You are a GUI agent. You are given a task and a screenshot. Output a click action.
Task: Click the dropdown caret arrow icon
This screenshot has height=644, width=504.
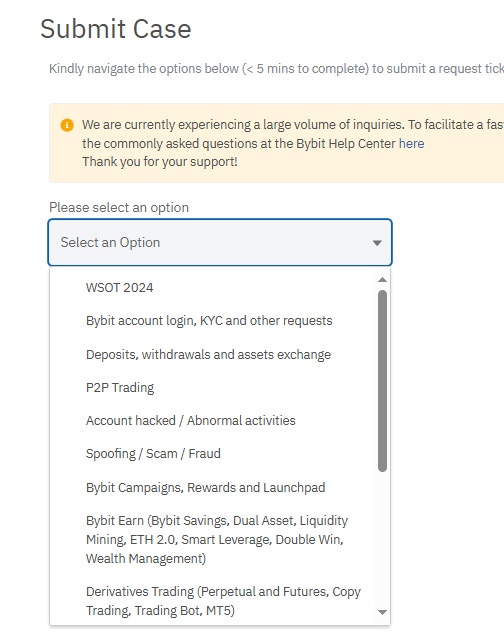[377, 243]
